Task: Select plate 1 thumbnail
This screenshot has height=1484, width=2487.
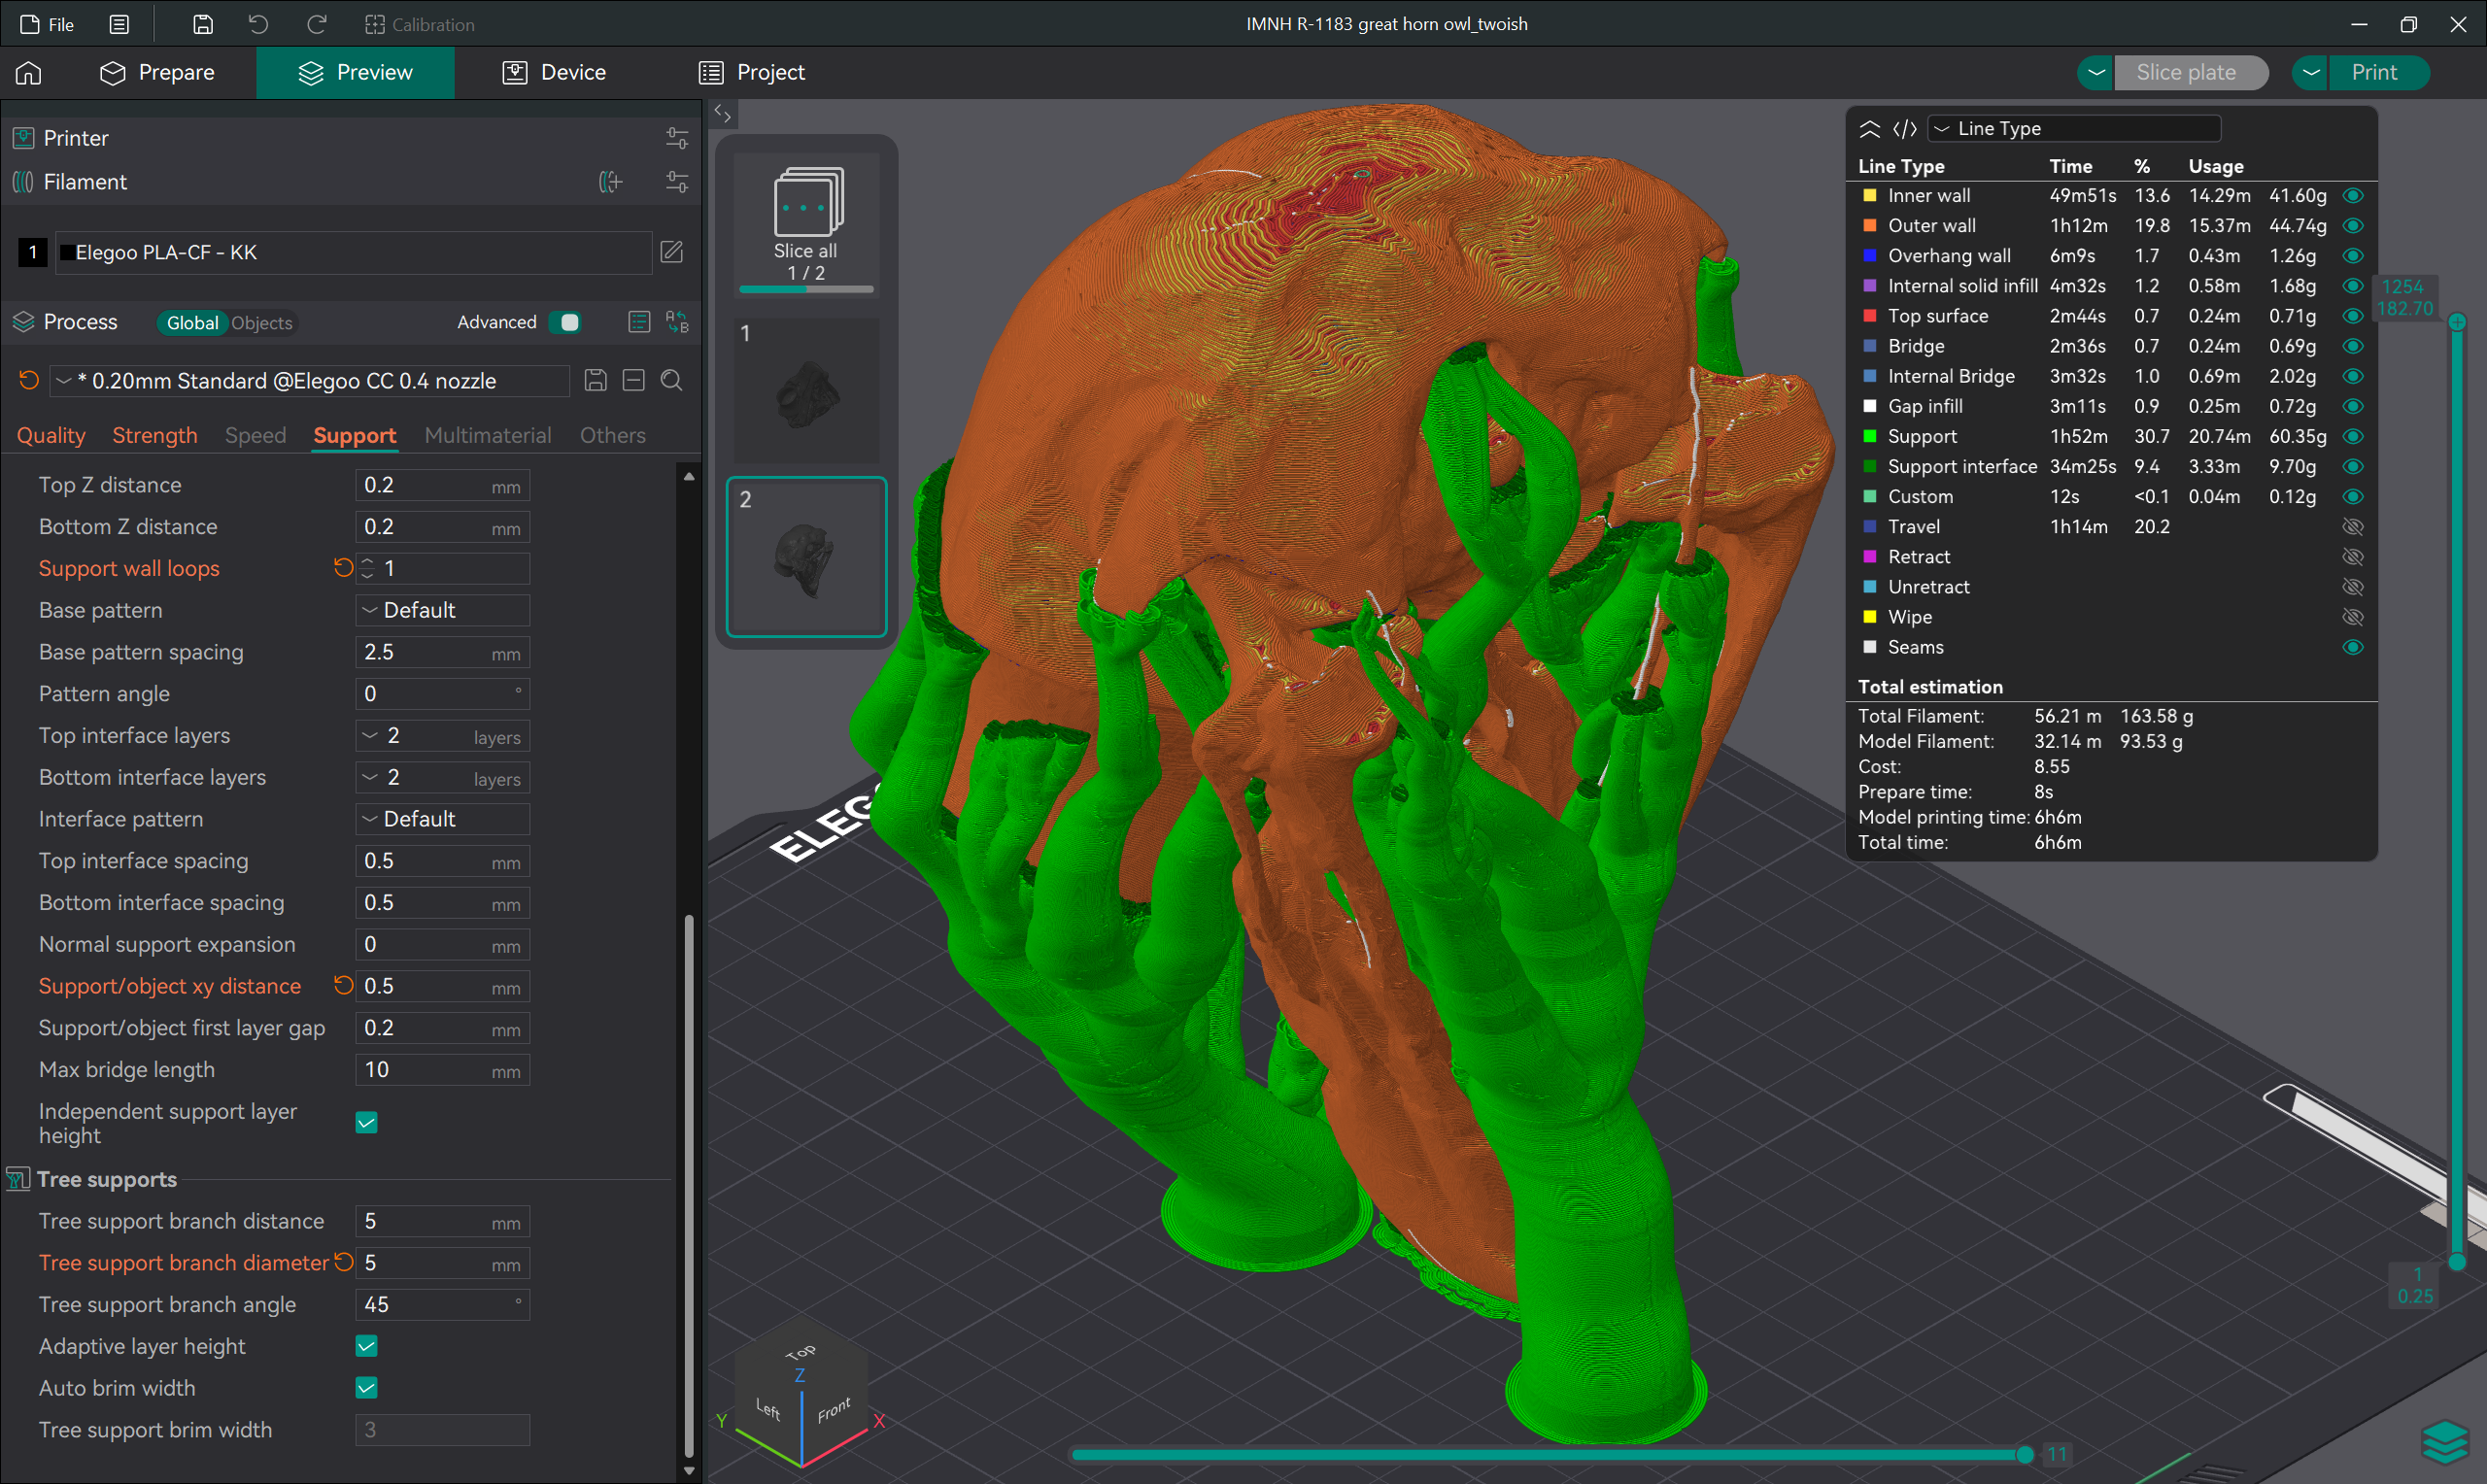Action: coord(806,390)
